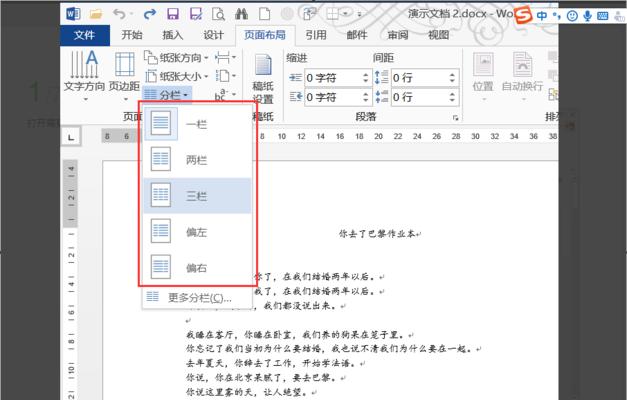Toggle the punctuation mode on the IME bar
This screenshot has width=627, height=400.
(x=557, y=16)
